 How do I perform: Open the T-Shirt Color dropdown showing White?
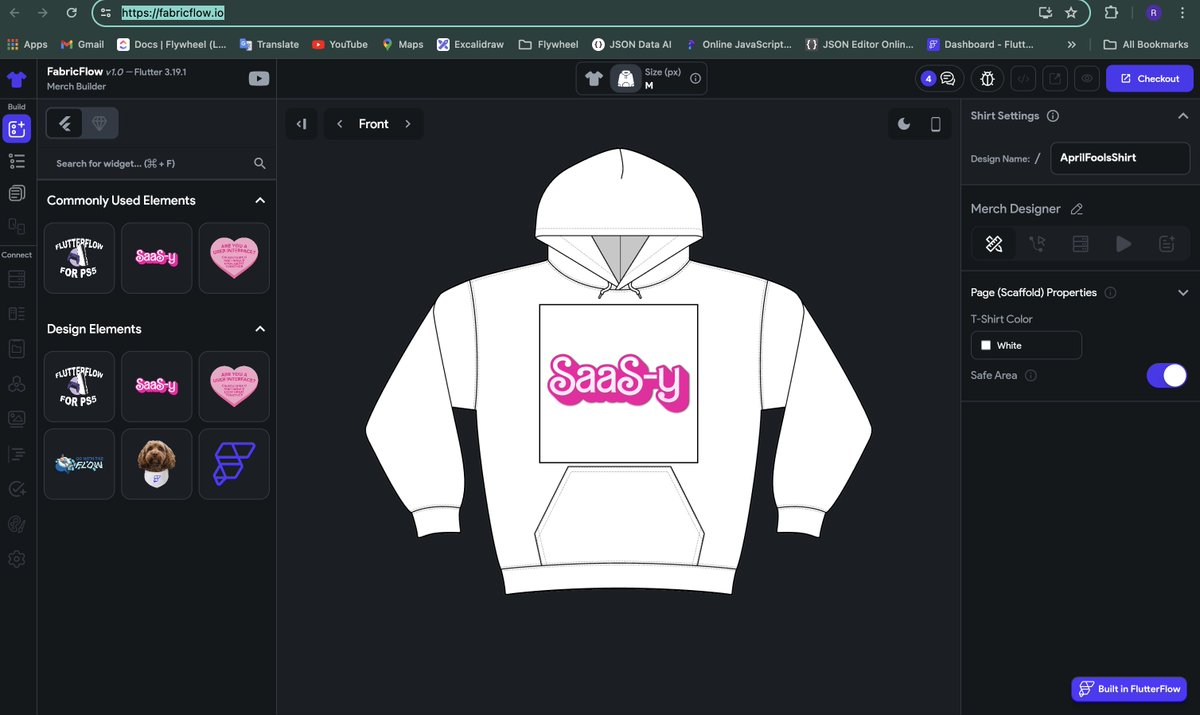coord(1026,345)
